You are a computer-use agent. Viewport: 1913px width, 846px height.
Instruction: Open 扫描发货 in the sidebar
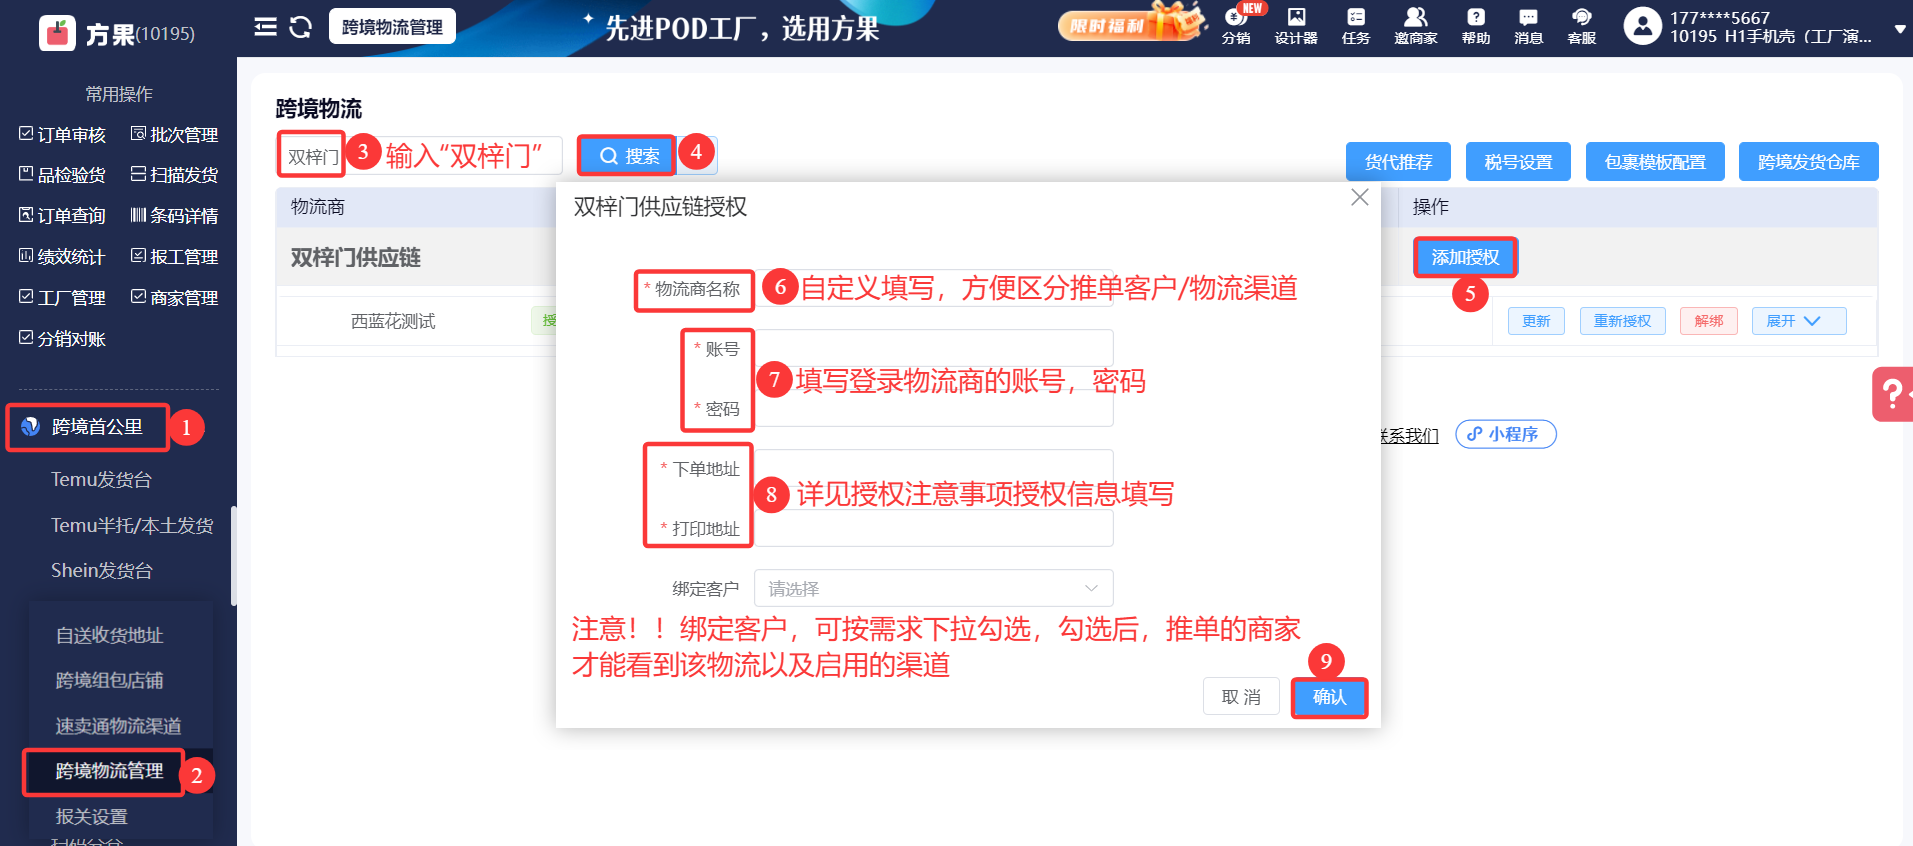[175, 175]
